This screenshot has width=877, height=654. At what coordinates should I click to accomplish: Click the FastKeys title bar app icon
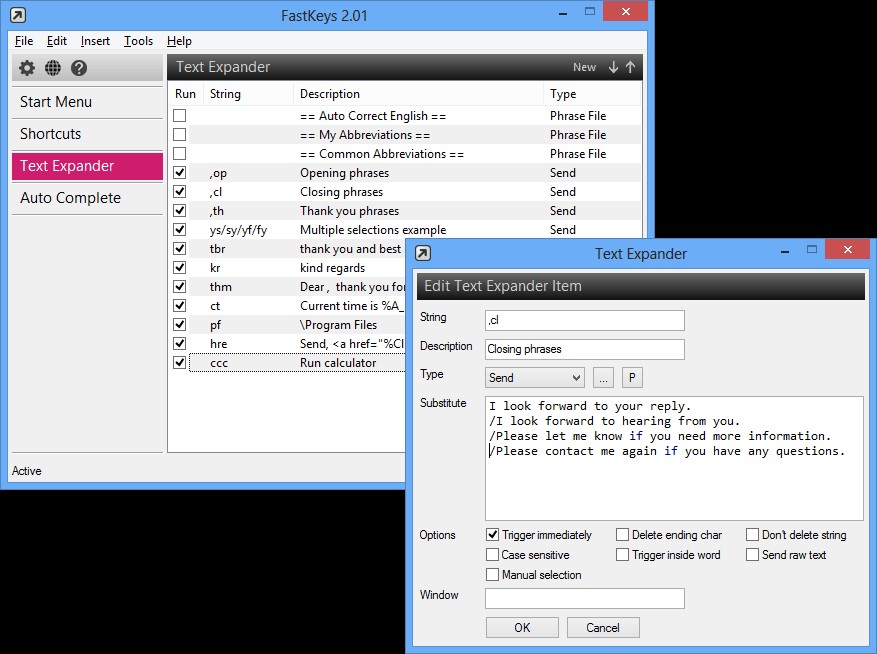16,15
